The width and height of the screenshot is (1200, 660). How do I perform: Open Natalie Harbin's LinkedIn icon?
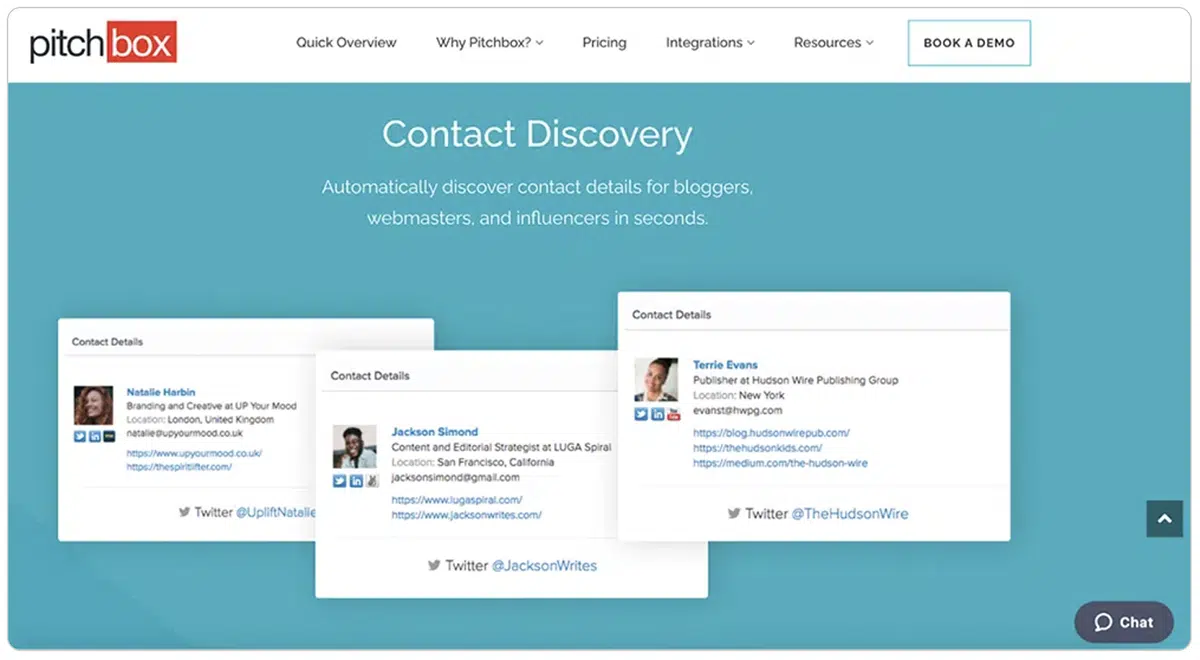(x=95, y=436)
